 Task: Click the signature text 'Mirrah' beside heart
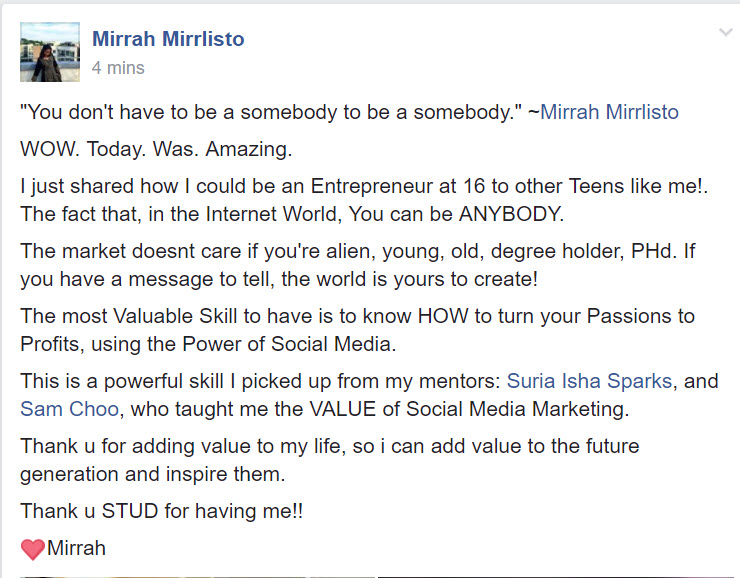click(x=76, y=548)
